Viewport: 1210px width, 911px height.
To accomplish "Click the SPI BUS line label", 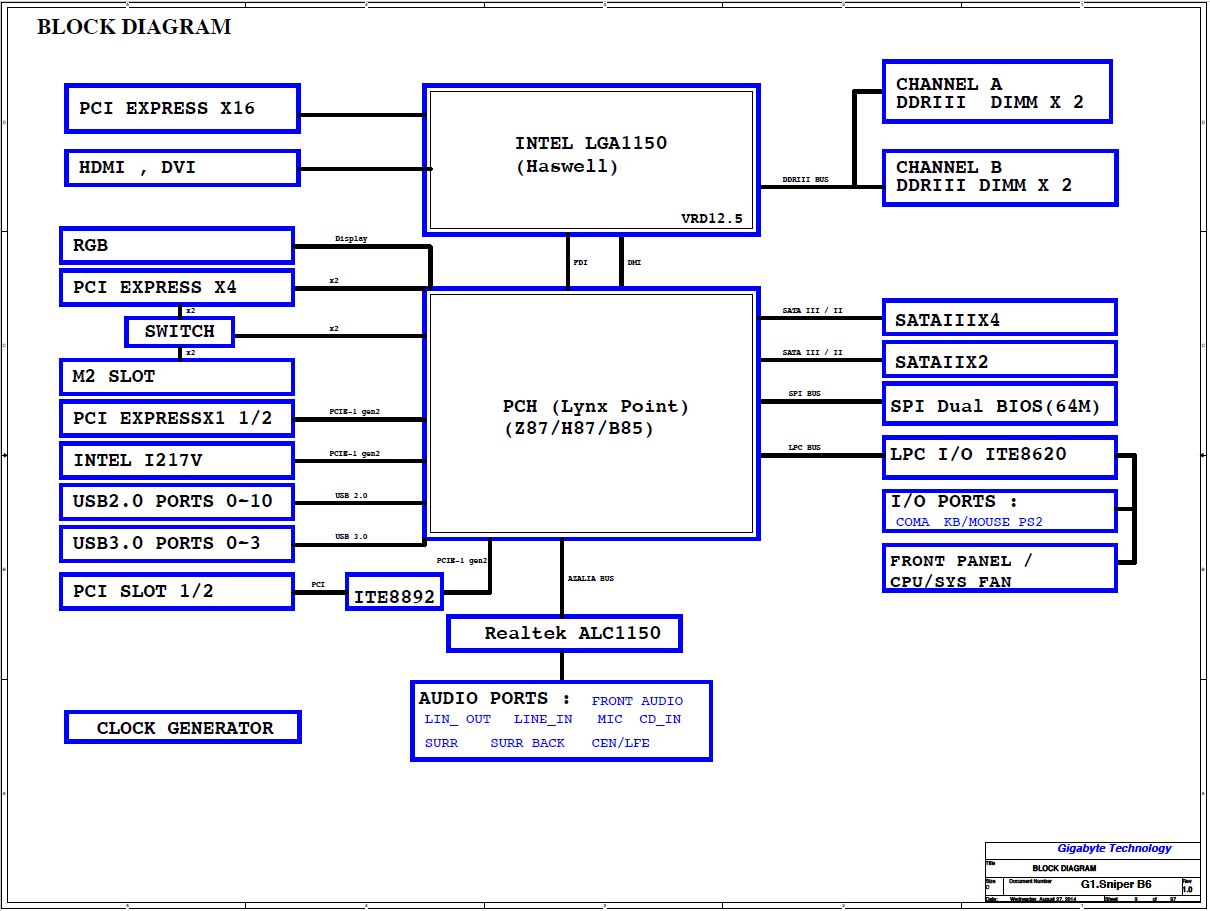I will pyautogui.click(x=805, y=394).
